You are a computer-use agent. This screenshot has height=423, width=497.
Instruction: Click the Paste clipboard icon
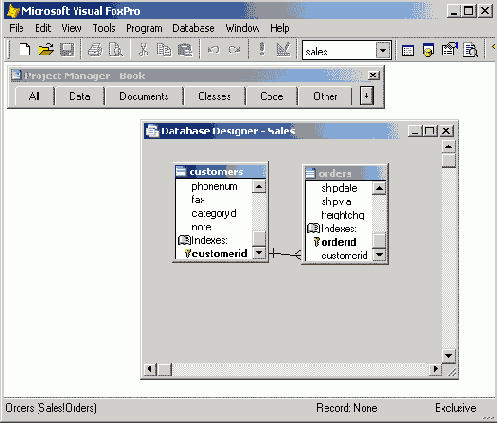pos(185,50)
